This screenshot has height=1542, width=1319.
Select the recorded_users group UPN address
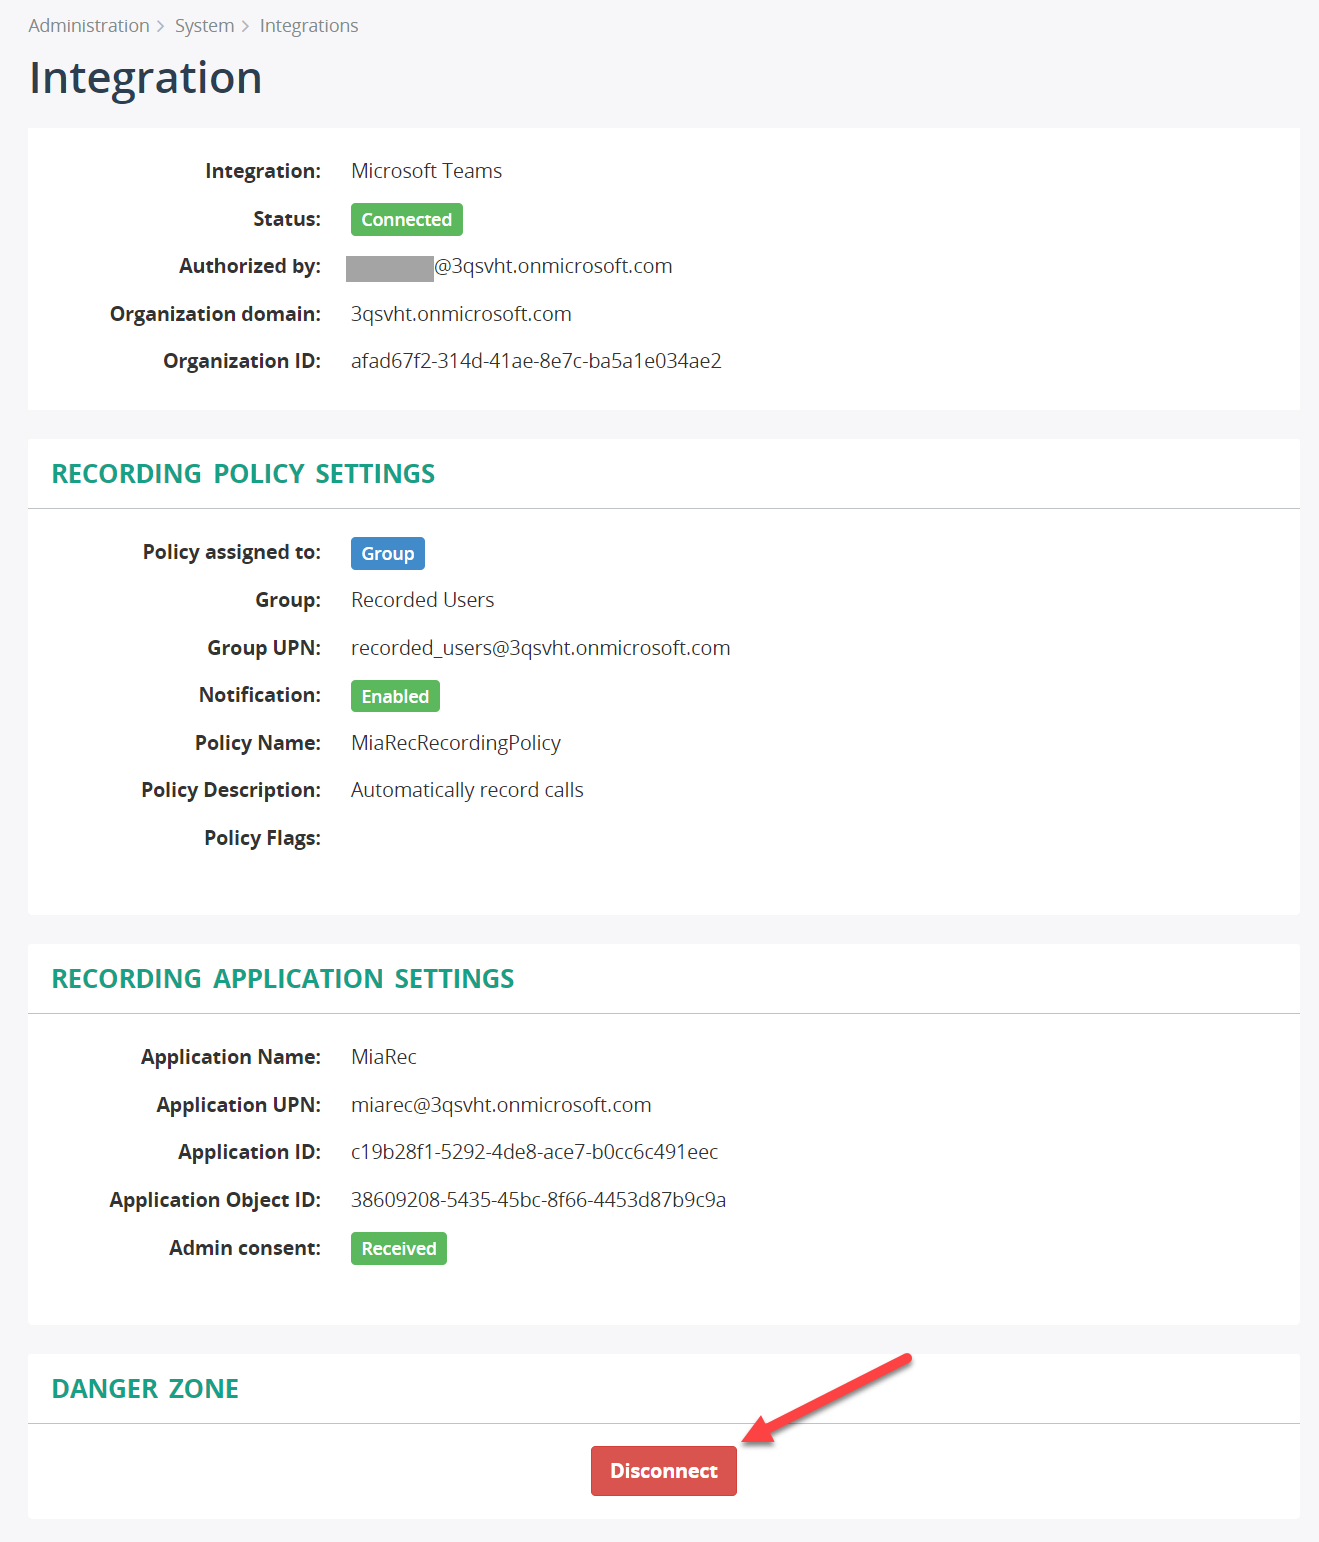(x=541, y=648)
